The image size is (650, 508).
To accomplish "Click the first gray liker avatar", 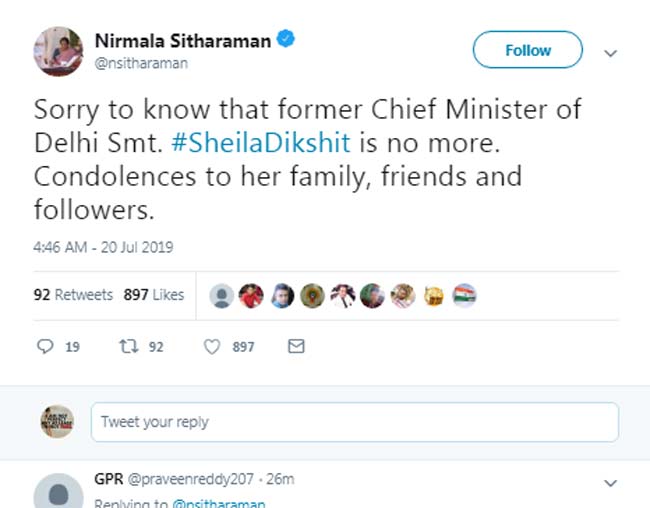I will click(x=222, y=295).
